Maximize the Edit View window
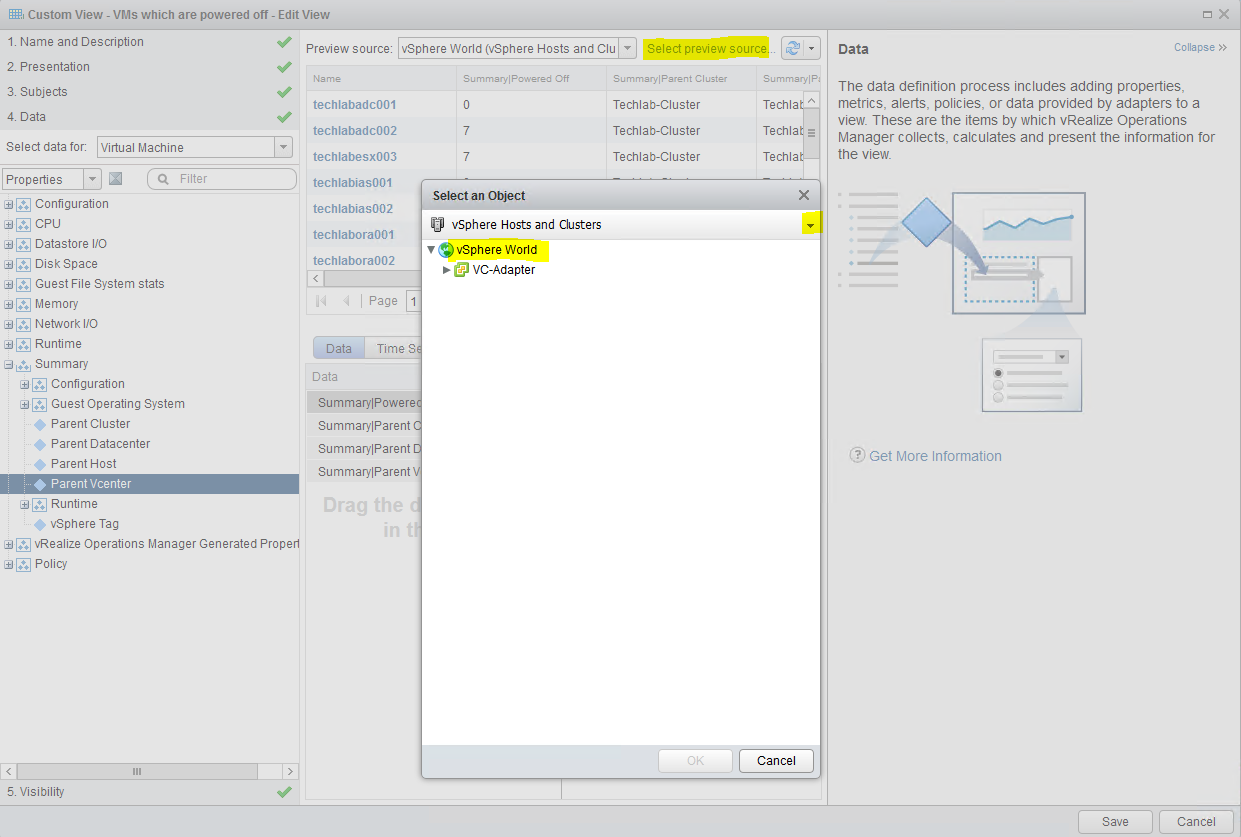The width and height of the screenshot is (1241, 837). (x=1208, y=14)
